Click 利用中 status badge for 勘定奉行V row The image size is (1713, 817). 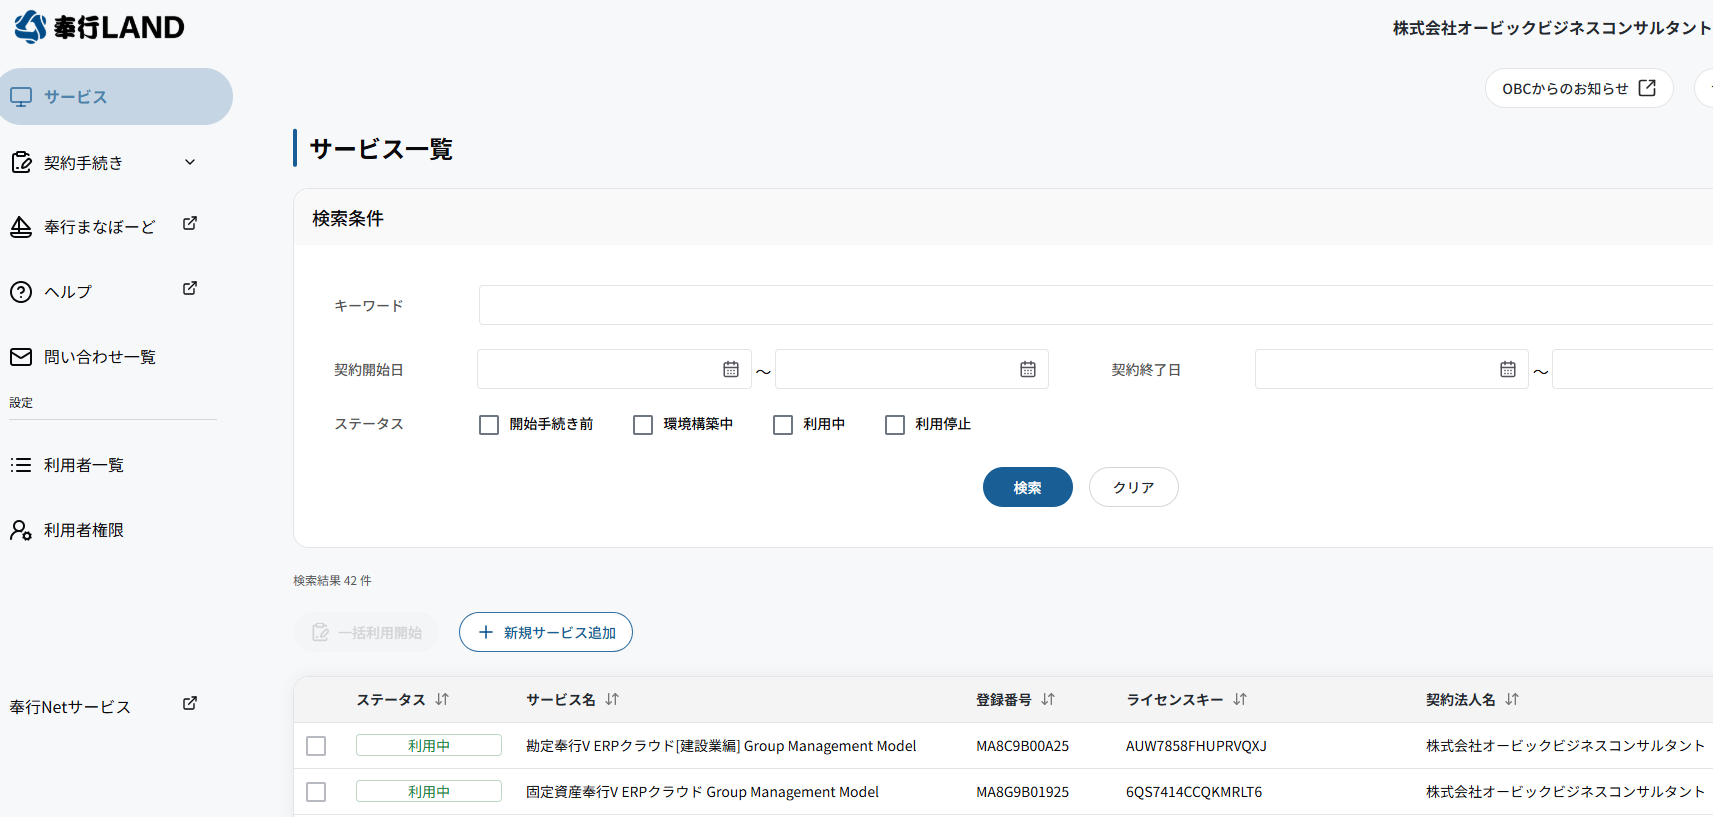(x=429, y=746)
